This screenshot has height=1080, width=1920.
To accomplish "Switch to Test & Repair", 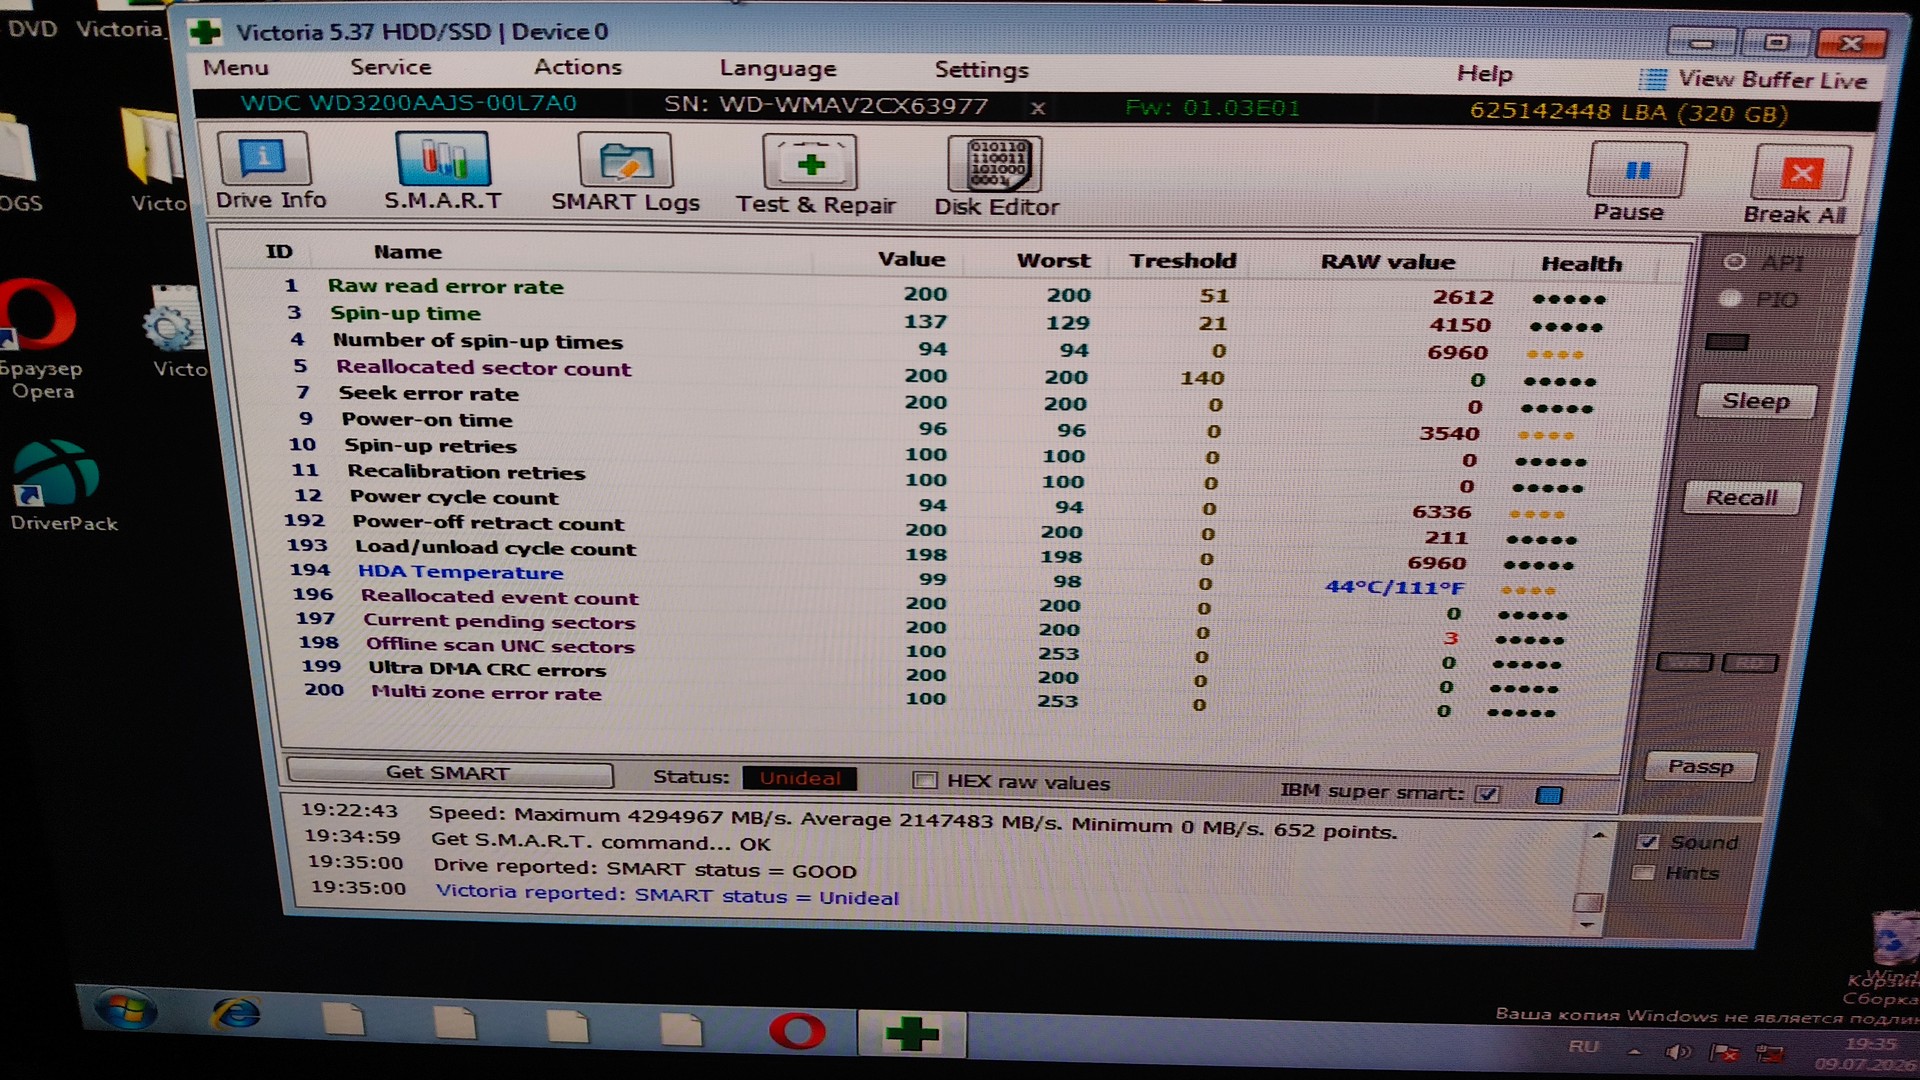I will (x=815, y=176).
